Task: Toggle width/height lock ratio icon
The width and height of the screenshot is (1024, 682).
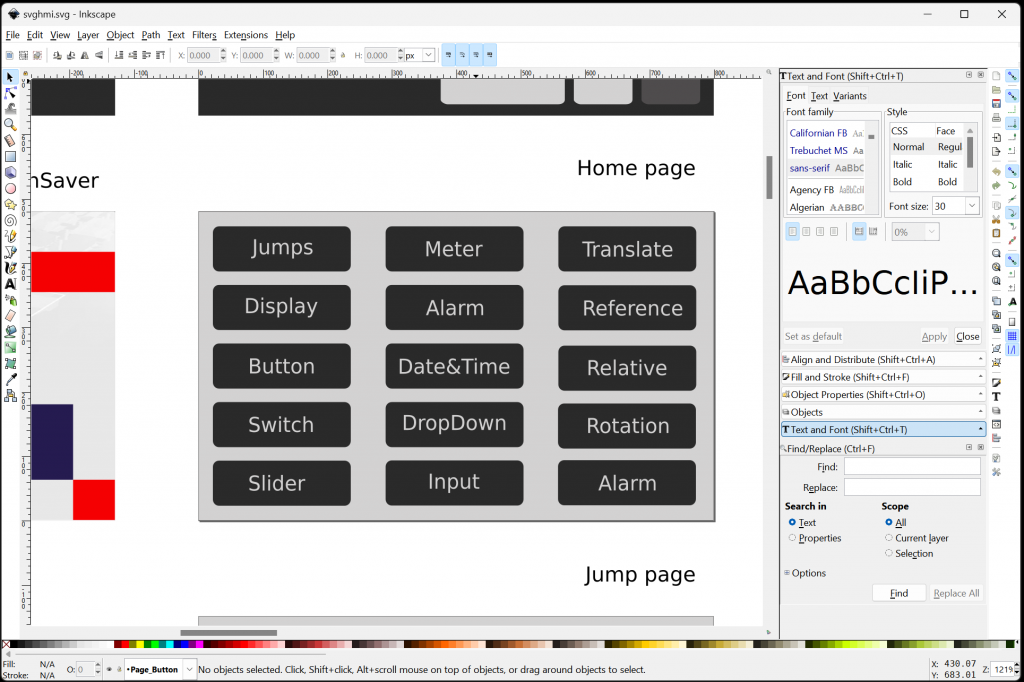Action: click(x=344, y=56)
